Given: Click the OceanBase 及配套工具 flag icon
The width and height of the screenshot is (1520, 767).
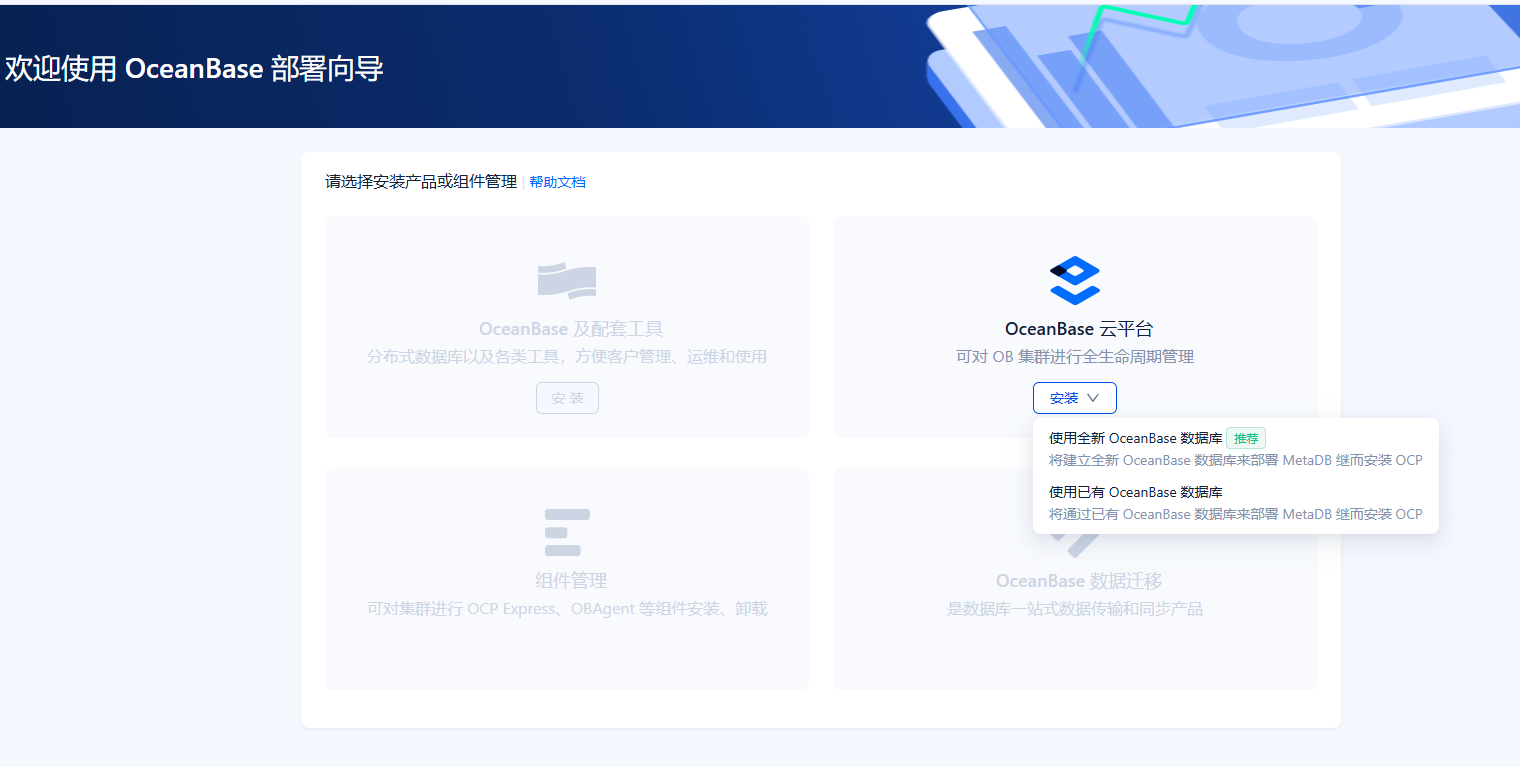Looking at the screenshot, I should point(567,281).
